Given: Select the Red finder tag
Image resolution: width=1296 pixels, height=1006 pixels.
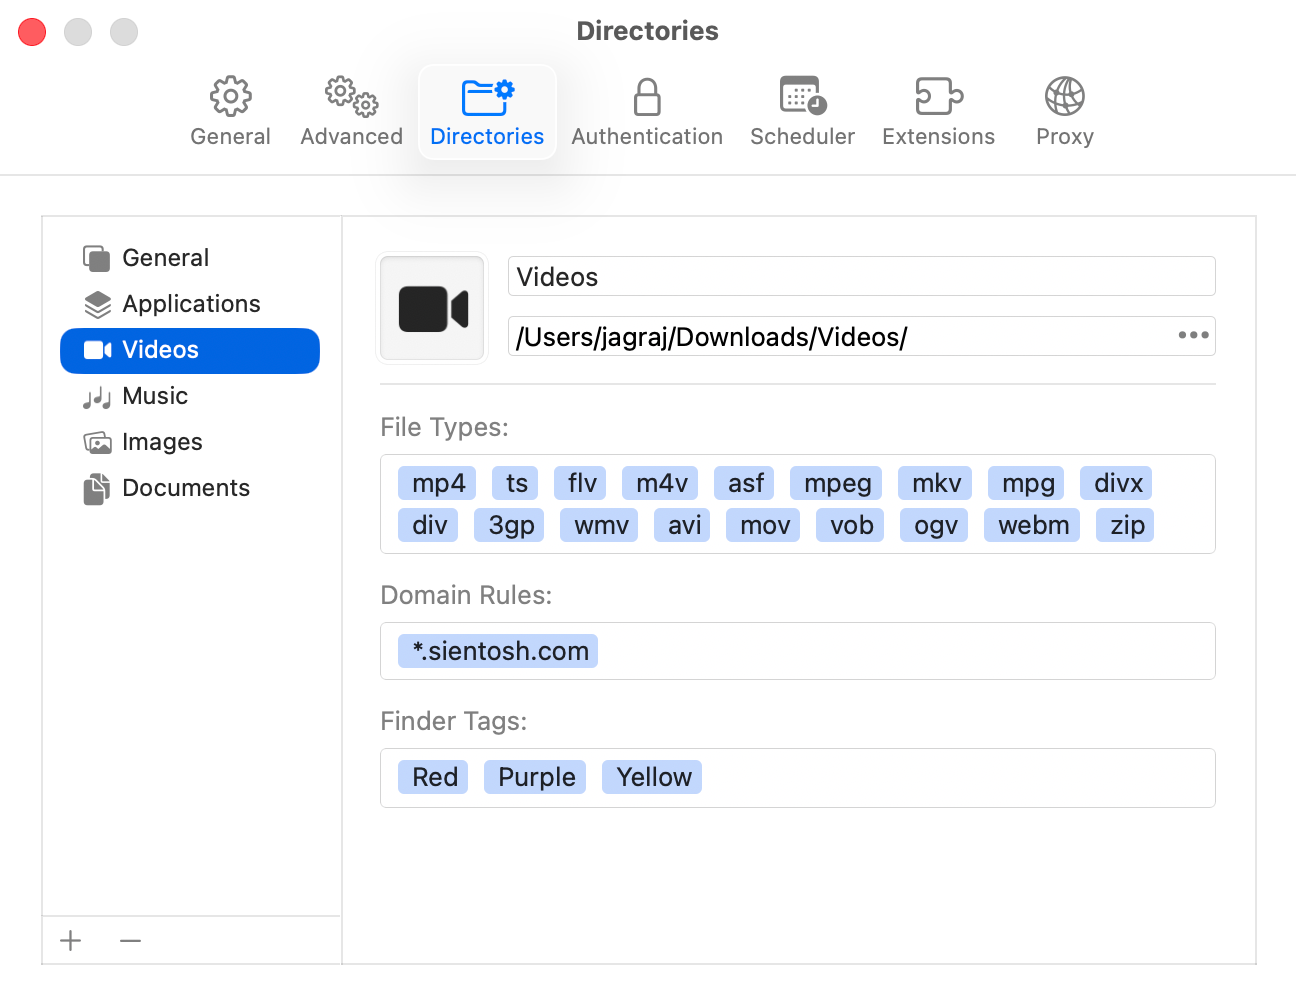Looking at the screenshot, I should tap(432, 777).
